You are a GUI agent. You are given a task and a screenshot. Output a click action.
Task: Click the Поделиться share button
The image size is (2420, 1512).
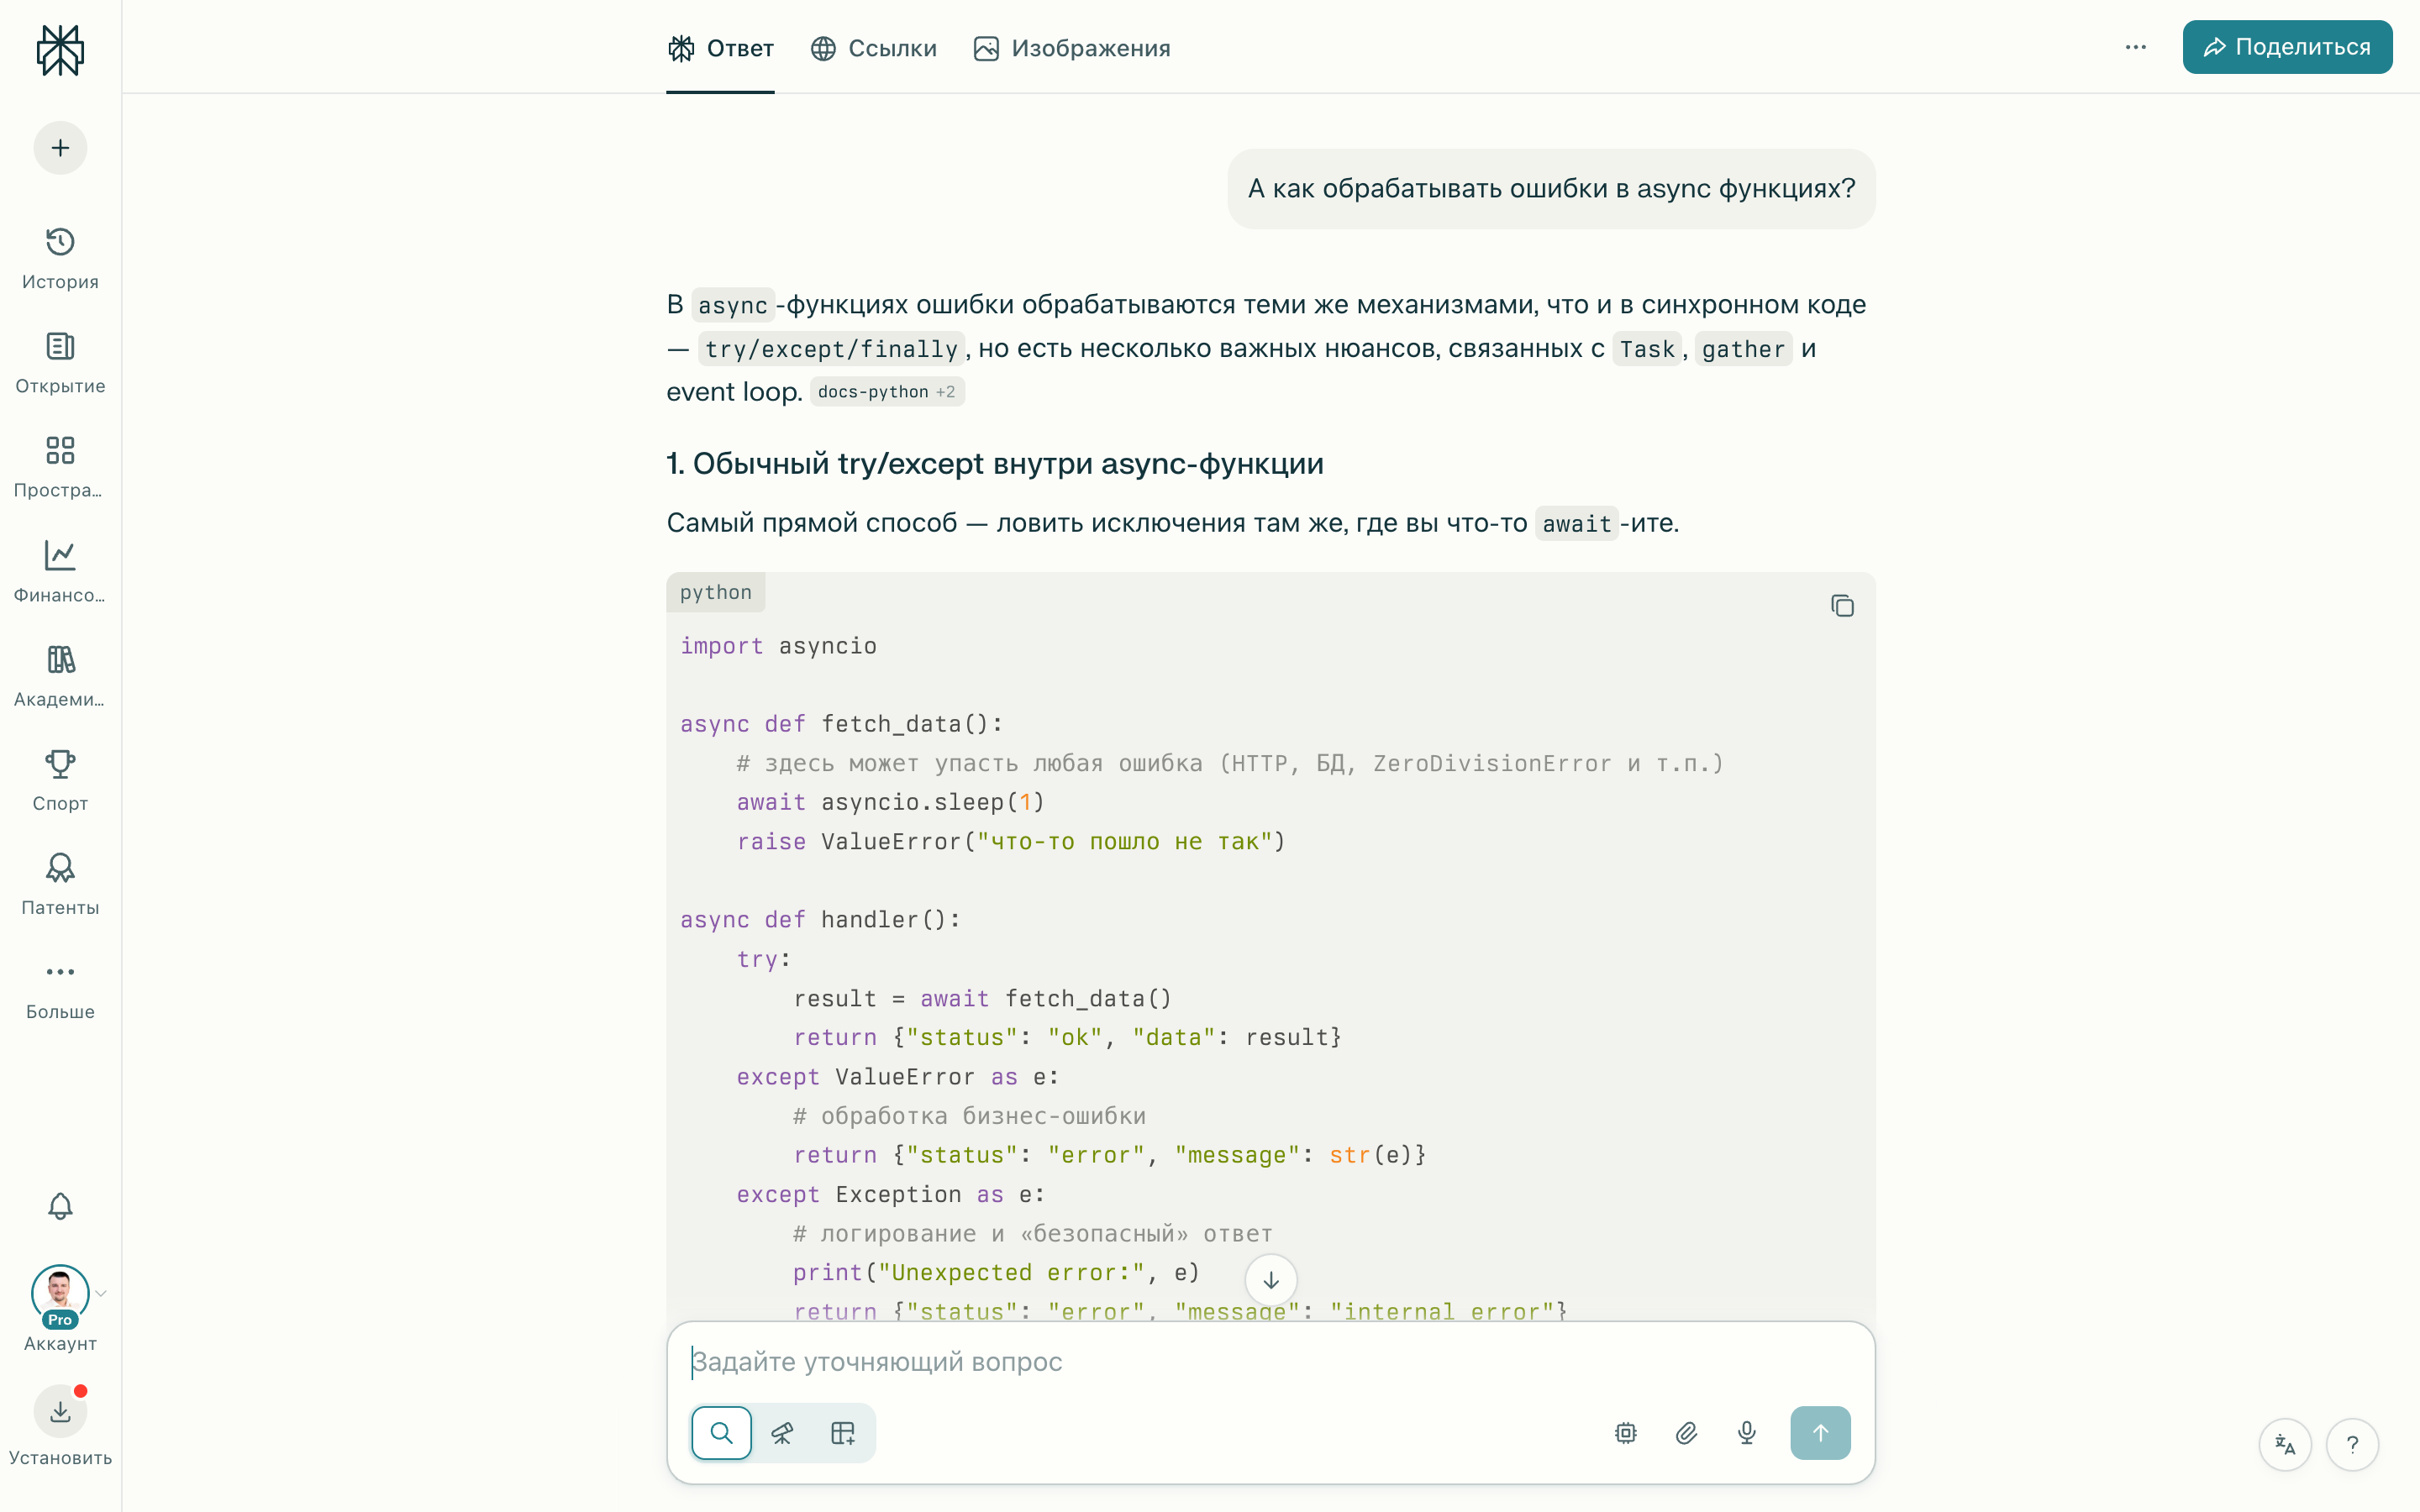[x=2287, y=47]
